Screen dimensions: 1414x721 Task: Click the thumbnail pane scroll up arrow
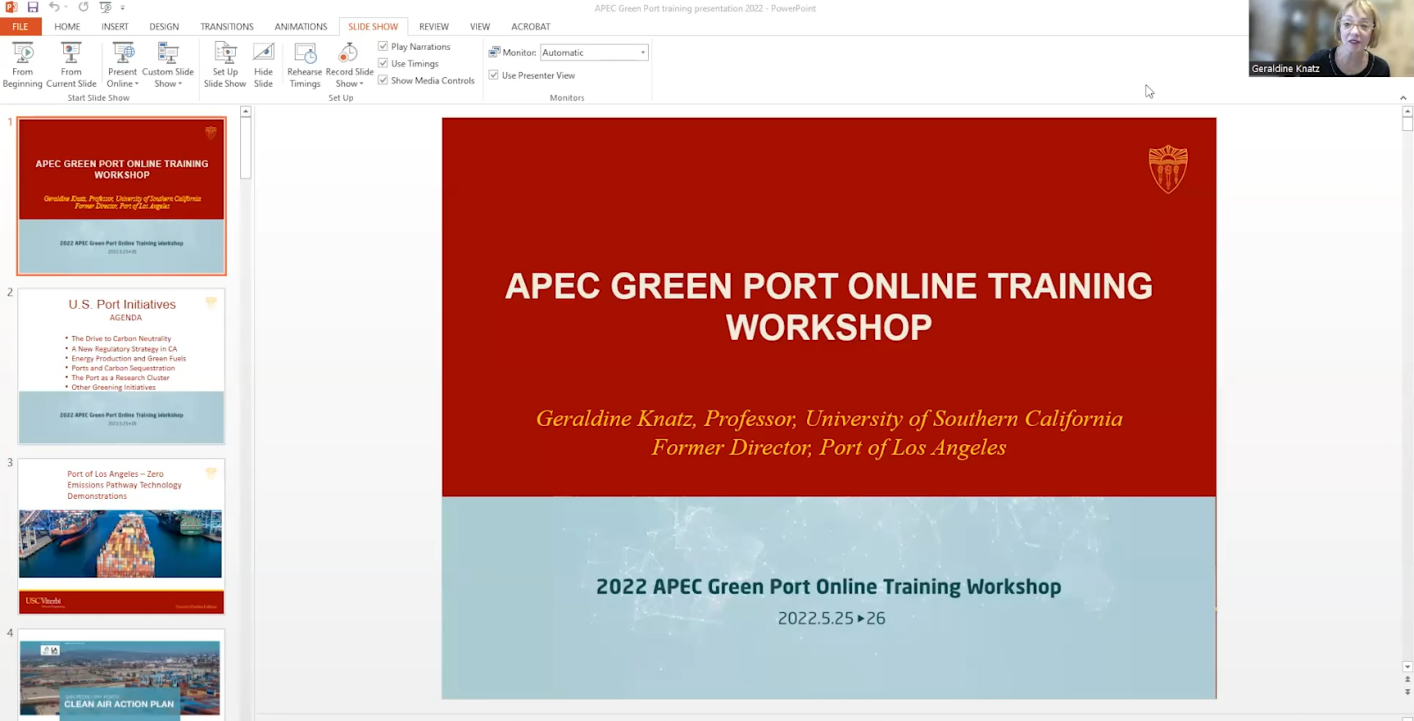246,111
